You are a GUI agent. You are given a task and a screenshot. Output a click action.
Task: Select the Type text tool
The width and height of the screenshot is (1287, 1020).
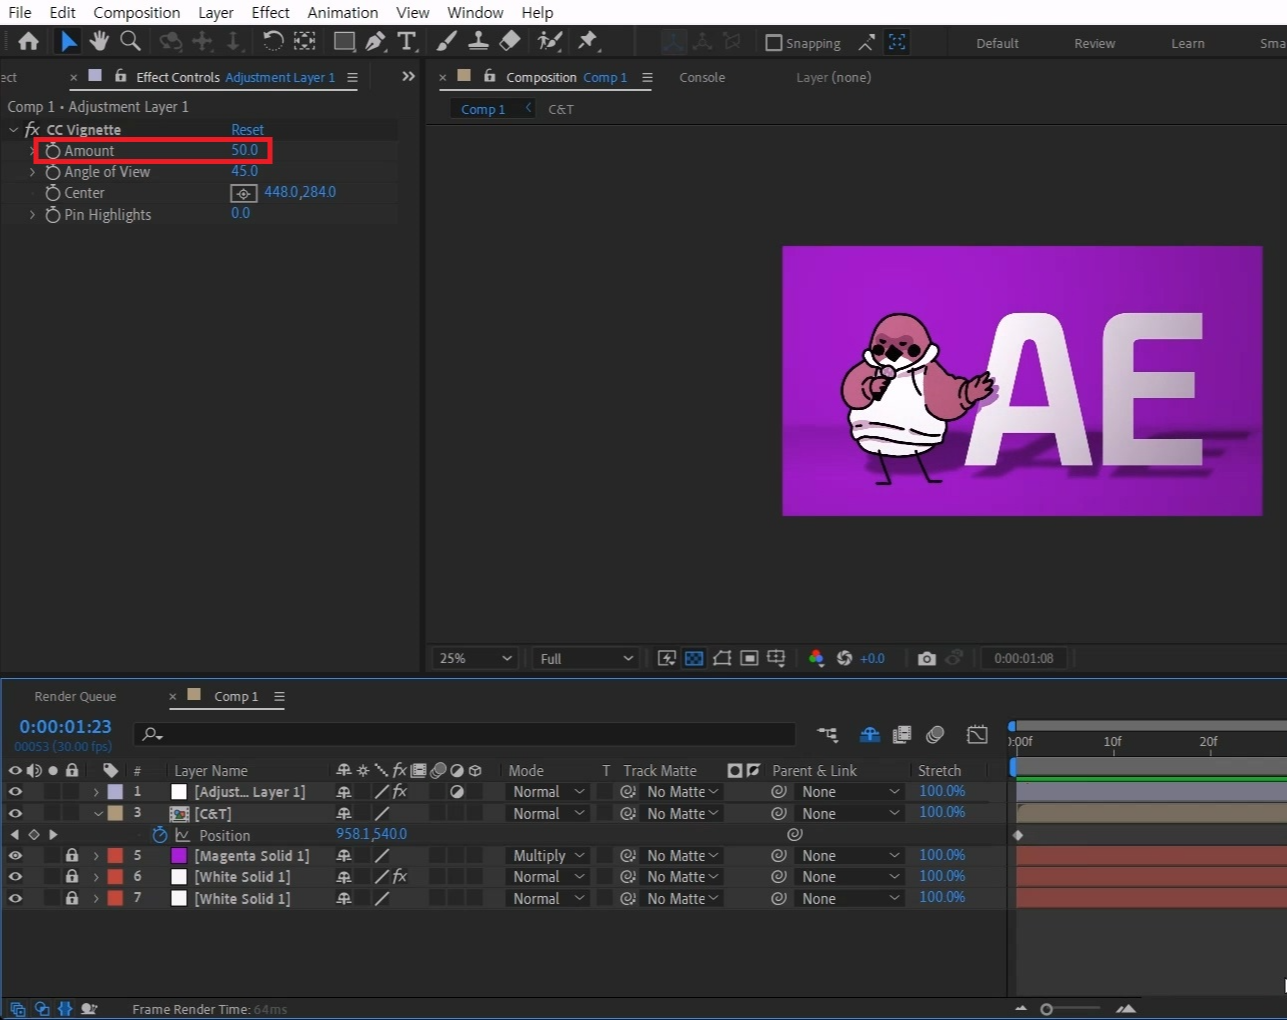coord(406,41)
